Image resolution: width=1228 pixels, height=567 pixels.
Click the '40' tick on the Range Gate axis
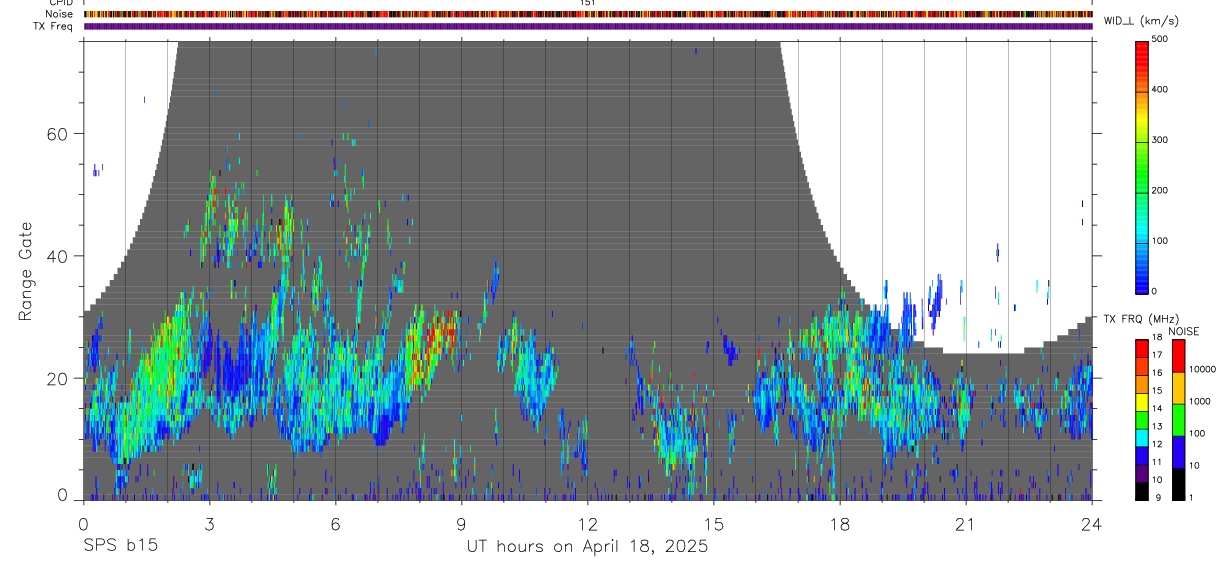point(56,256)
